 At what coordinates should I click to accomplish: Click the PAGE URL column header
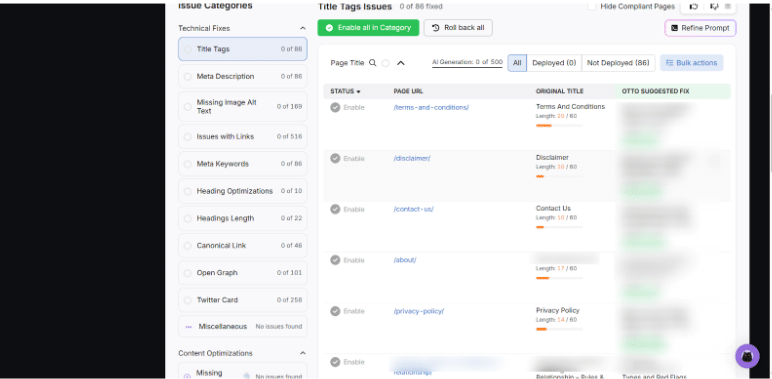click(x=408, y=92)
